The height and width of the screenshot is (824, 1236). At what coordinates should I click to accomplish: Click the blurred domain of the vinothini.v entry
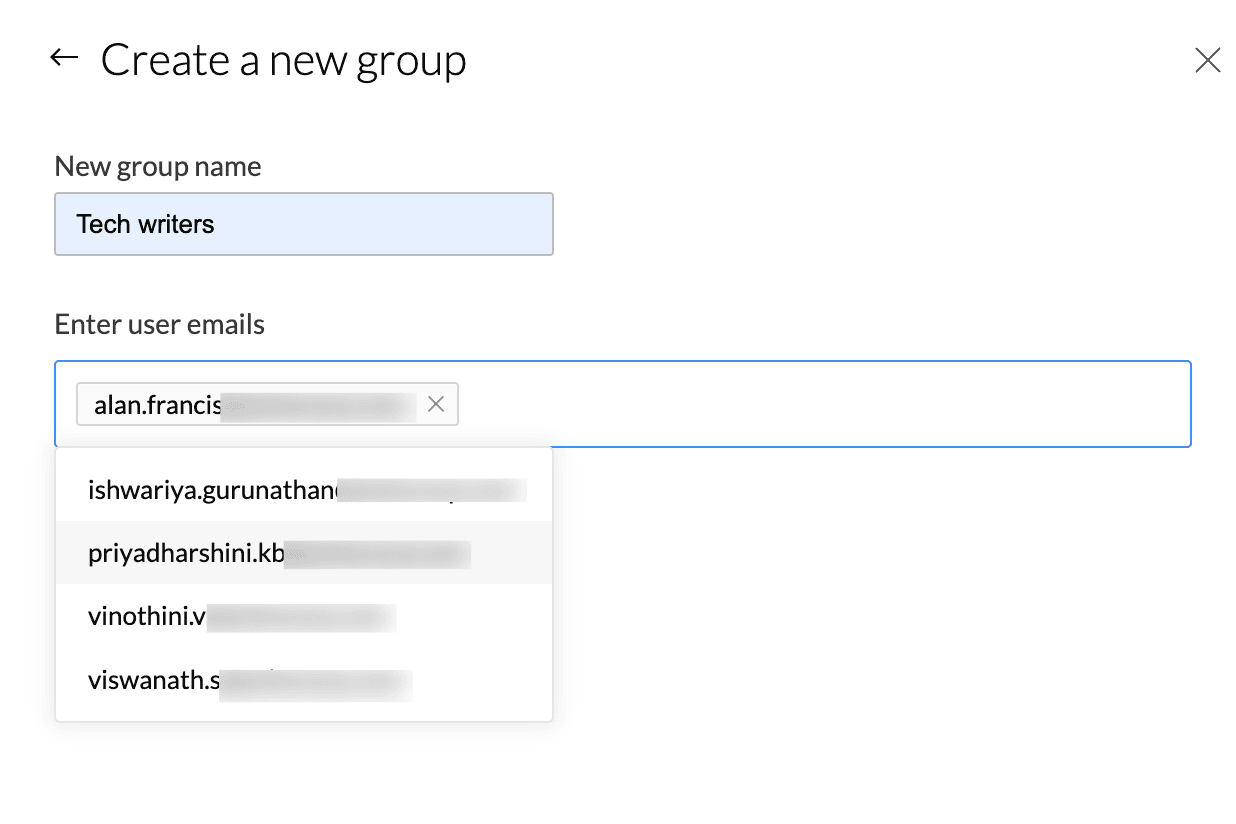click(300, 618)
